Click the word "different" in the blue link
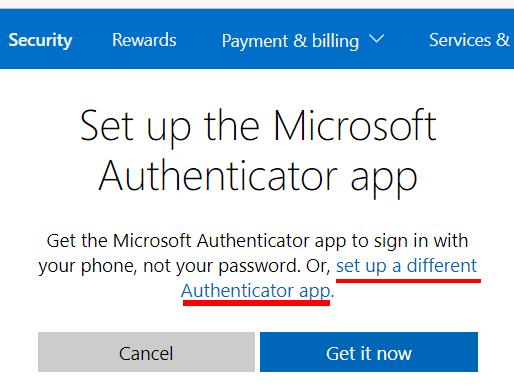Image resolution: width=514 pixels, height=390 pixels. pyautogui.click(x=442, y=265)
